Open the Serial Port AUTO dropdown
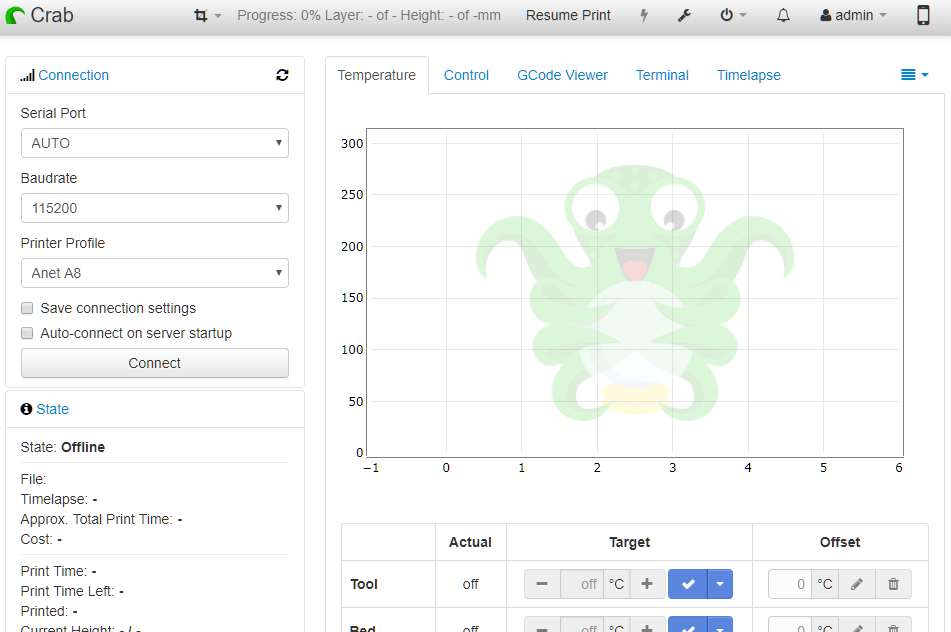Screen dimensions: 951x632 pyautogui.click(x=155, y=143)
